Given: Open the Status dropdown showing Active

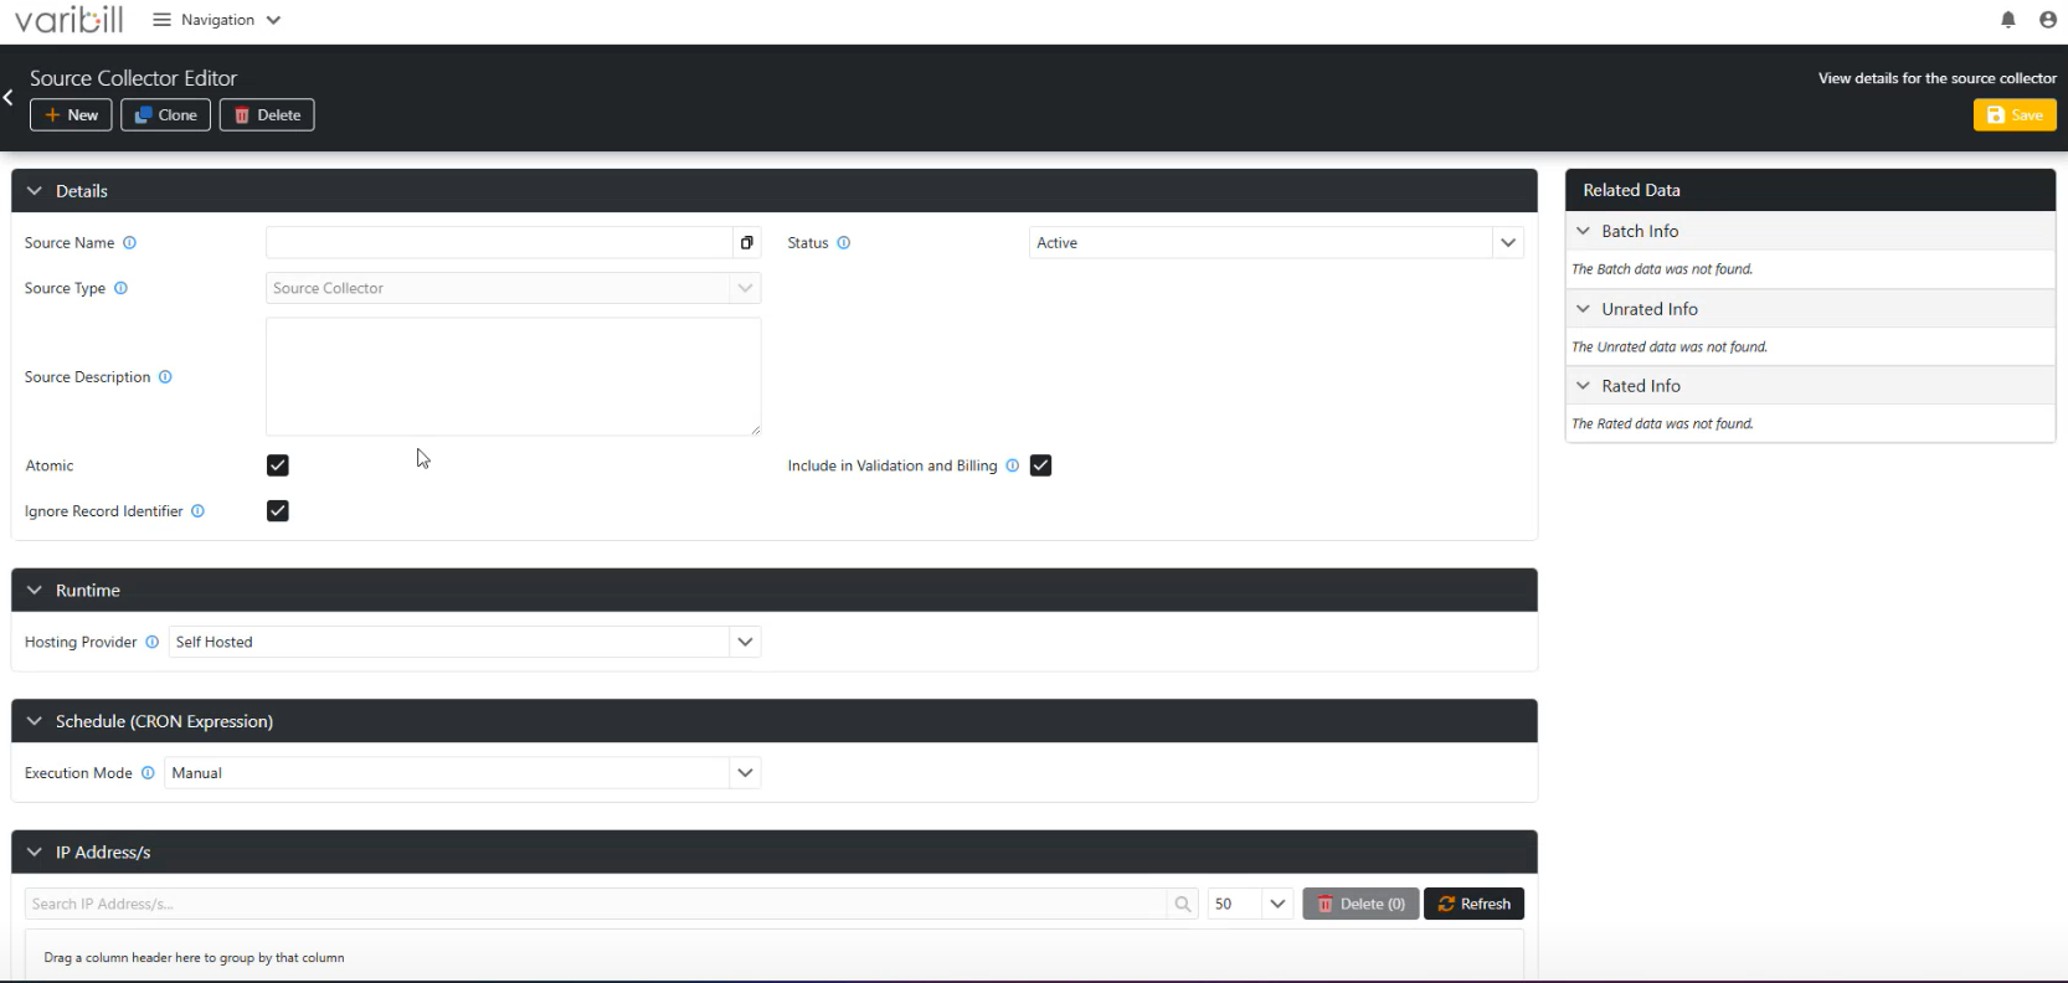Looking at the screenshot, I should click(1508, 242).
